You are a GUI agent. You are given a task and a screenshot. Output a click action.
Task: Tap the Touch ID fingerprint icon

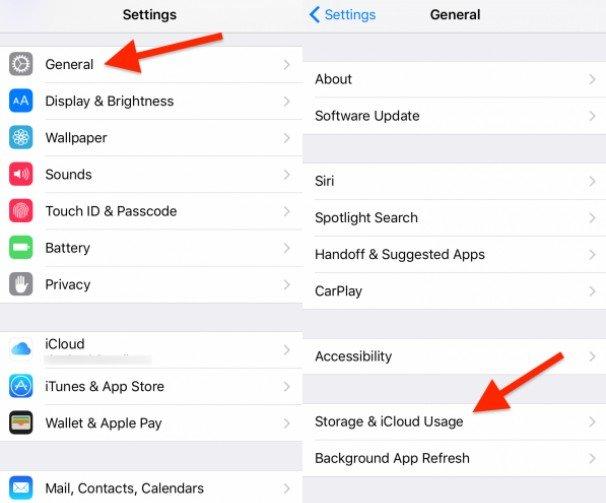21,211
